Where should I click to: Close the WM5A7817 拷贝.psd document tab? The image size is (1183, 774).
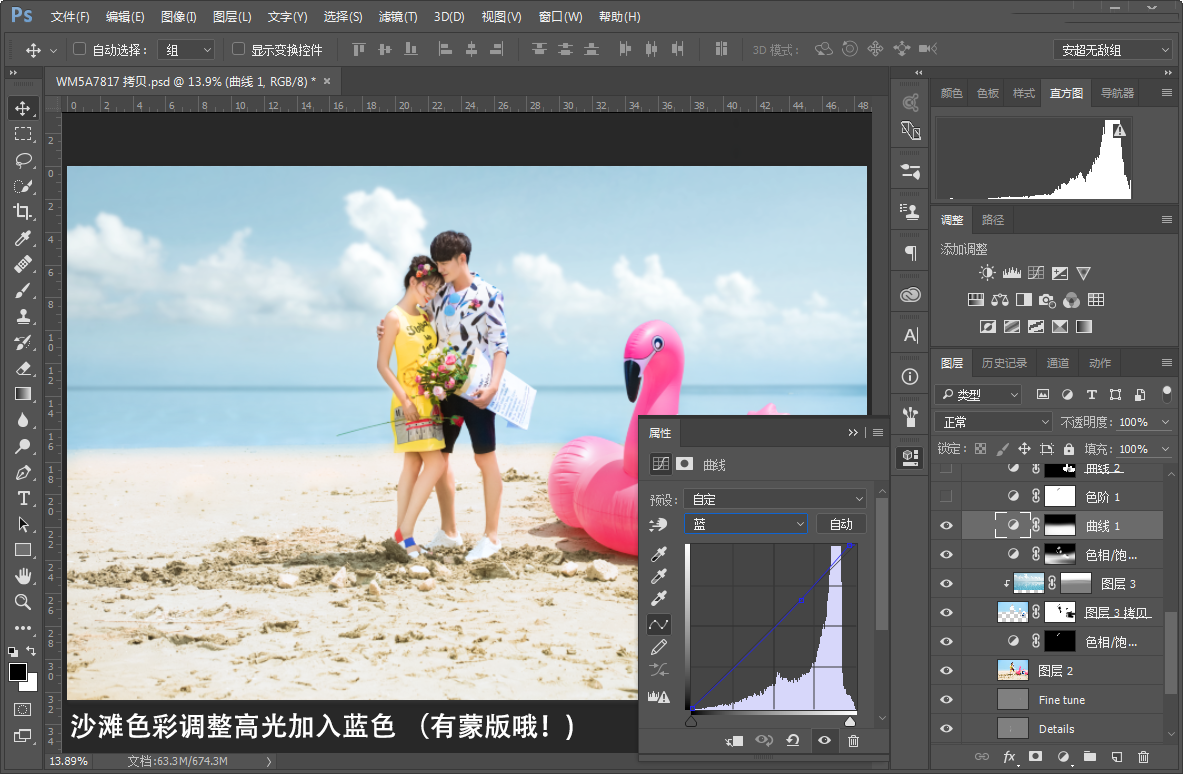tap(327, 81)
